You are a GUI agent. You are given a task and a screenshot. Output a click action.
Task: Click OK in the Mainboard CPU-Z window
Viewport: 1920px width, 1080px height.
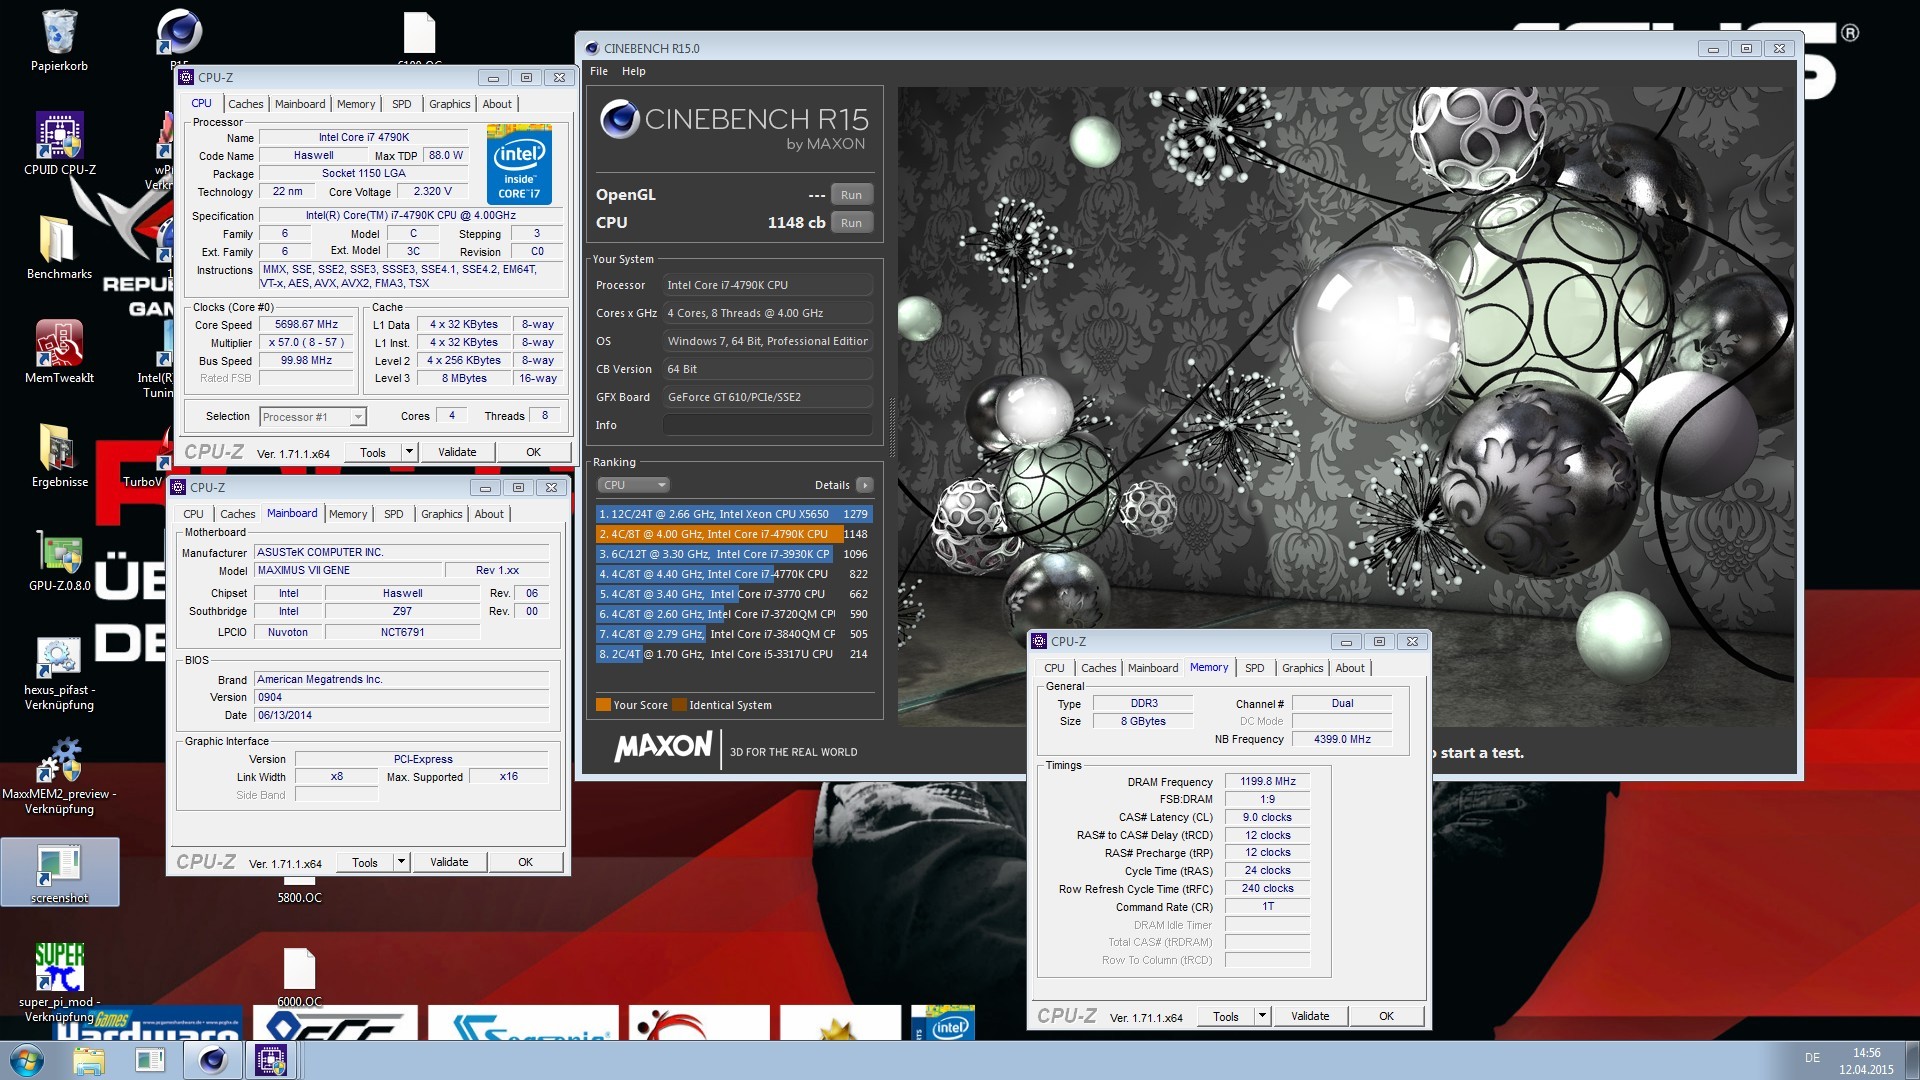[525, 862]
